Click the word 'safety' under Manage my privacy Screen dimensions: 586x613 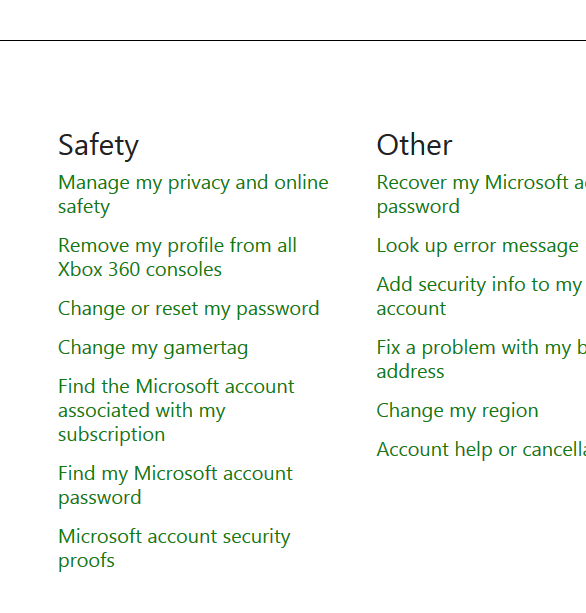[84, 207]
